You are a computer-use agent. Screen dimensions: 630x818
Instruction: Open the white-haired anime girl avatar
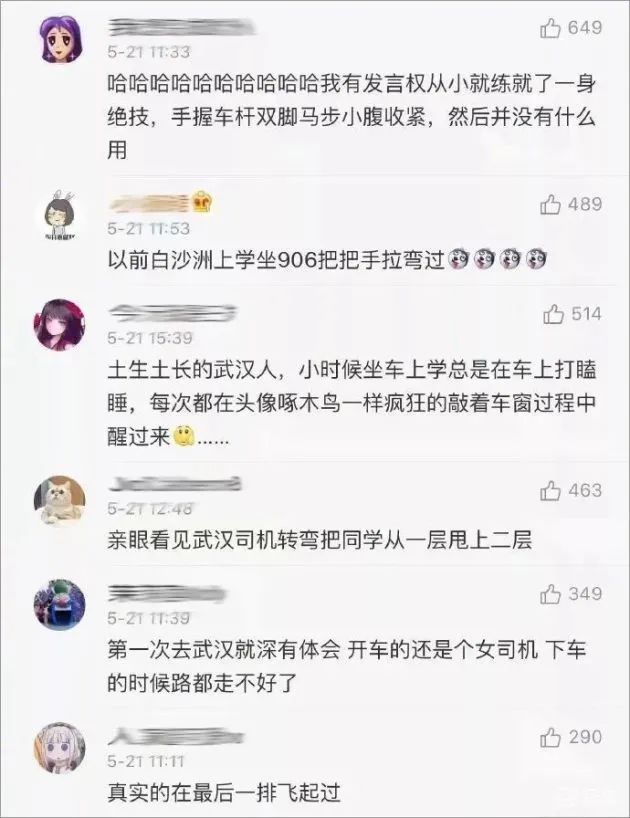59,748
